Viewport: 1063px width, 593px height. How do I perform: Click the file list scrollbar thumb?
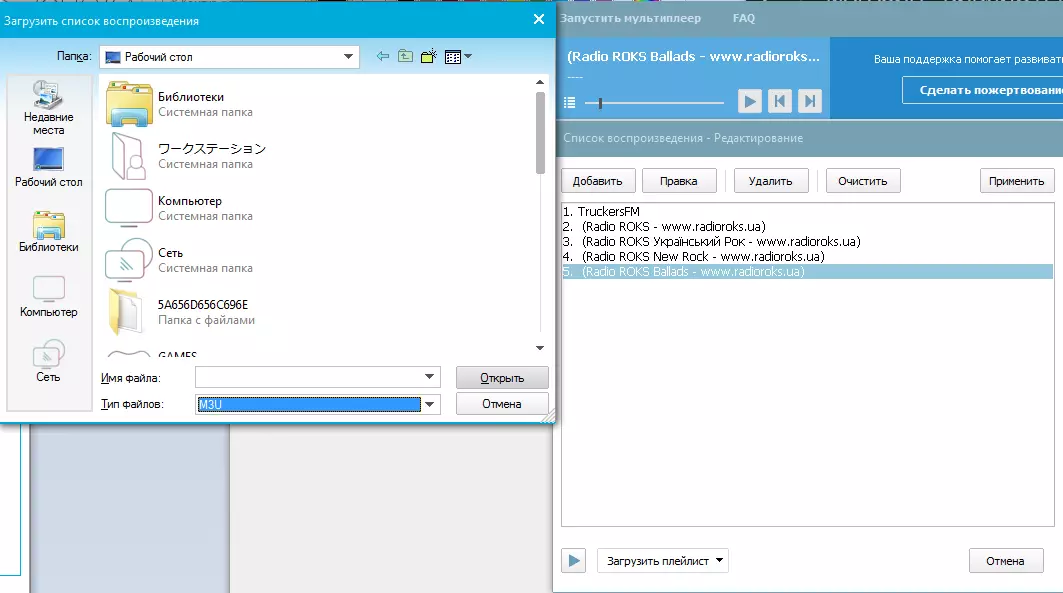[540, 133]
